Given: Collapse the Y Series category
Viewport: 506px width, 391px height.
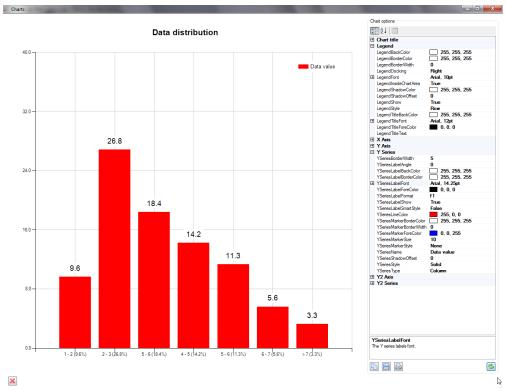Looking at the screenshot, I should coord(372,152).
